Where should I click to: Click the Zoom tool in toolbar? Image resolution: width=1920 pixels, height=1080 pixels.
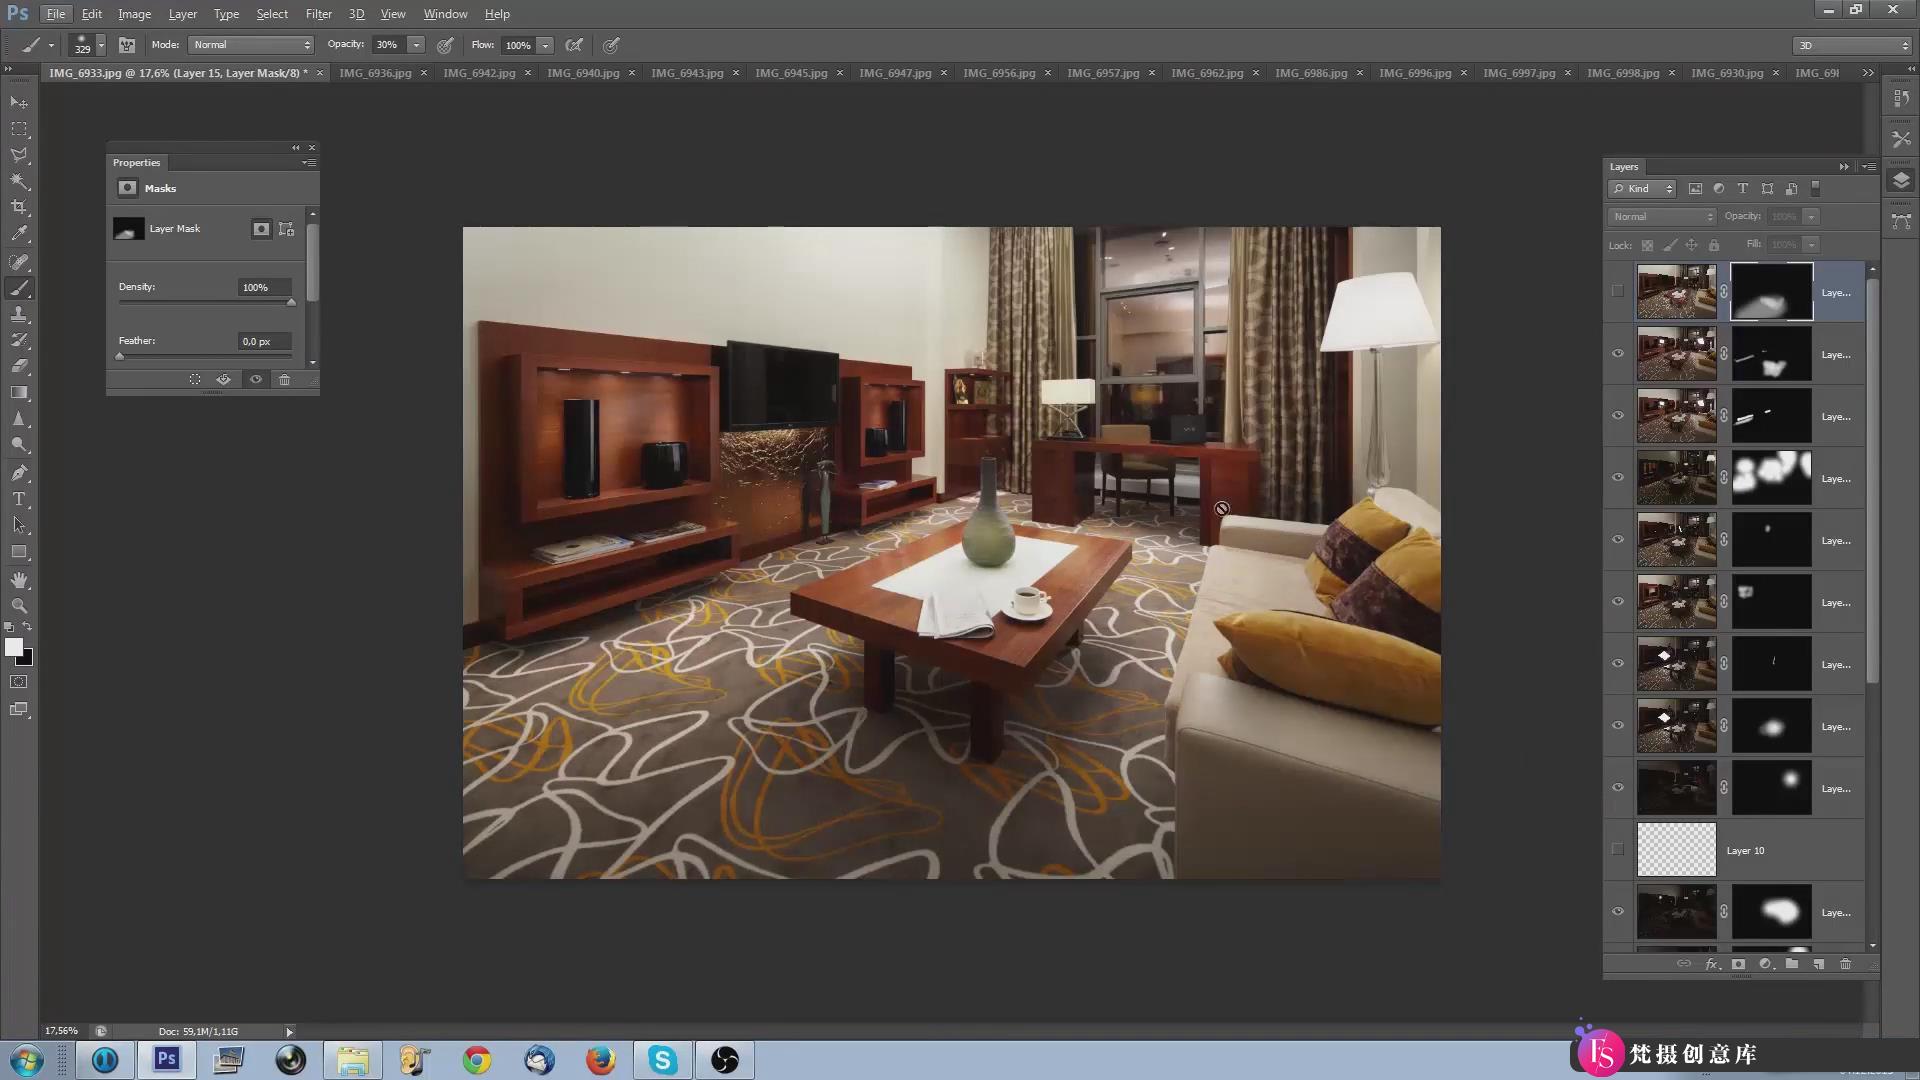(20, 607)
